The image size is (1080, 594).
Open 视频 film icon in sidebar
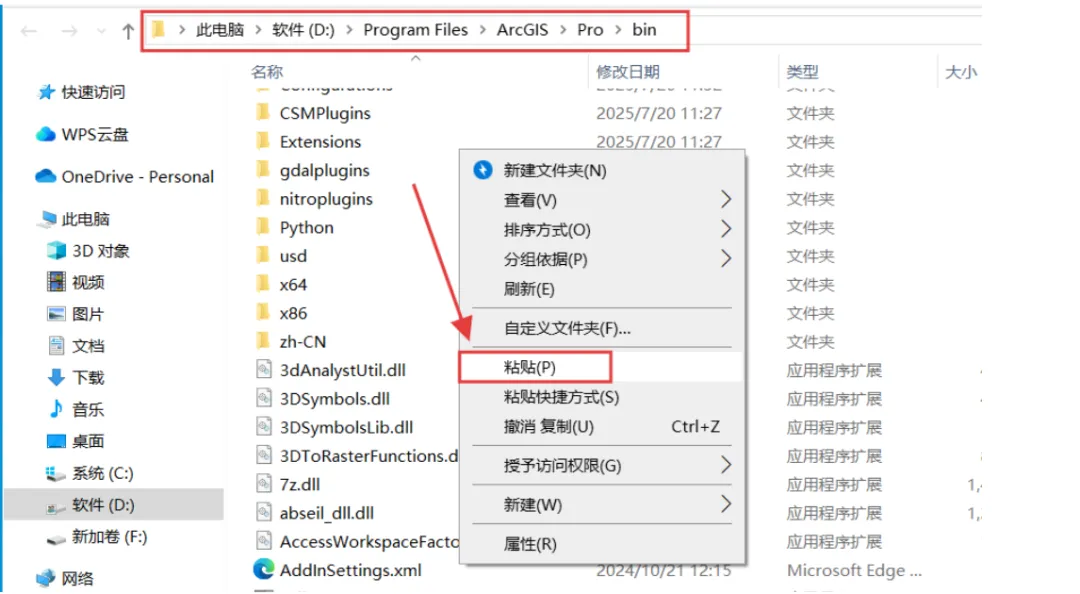(x=56, y=282)
